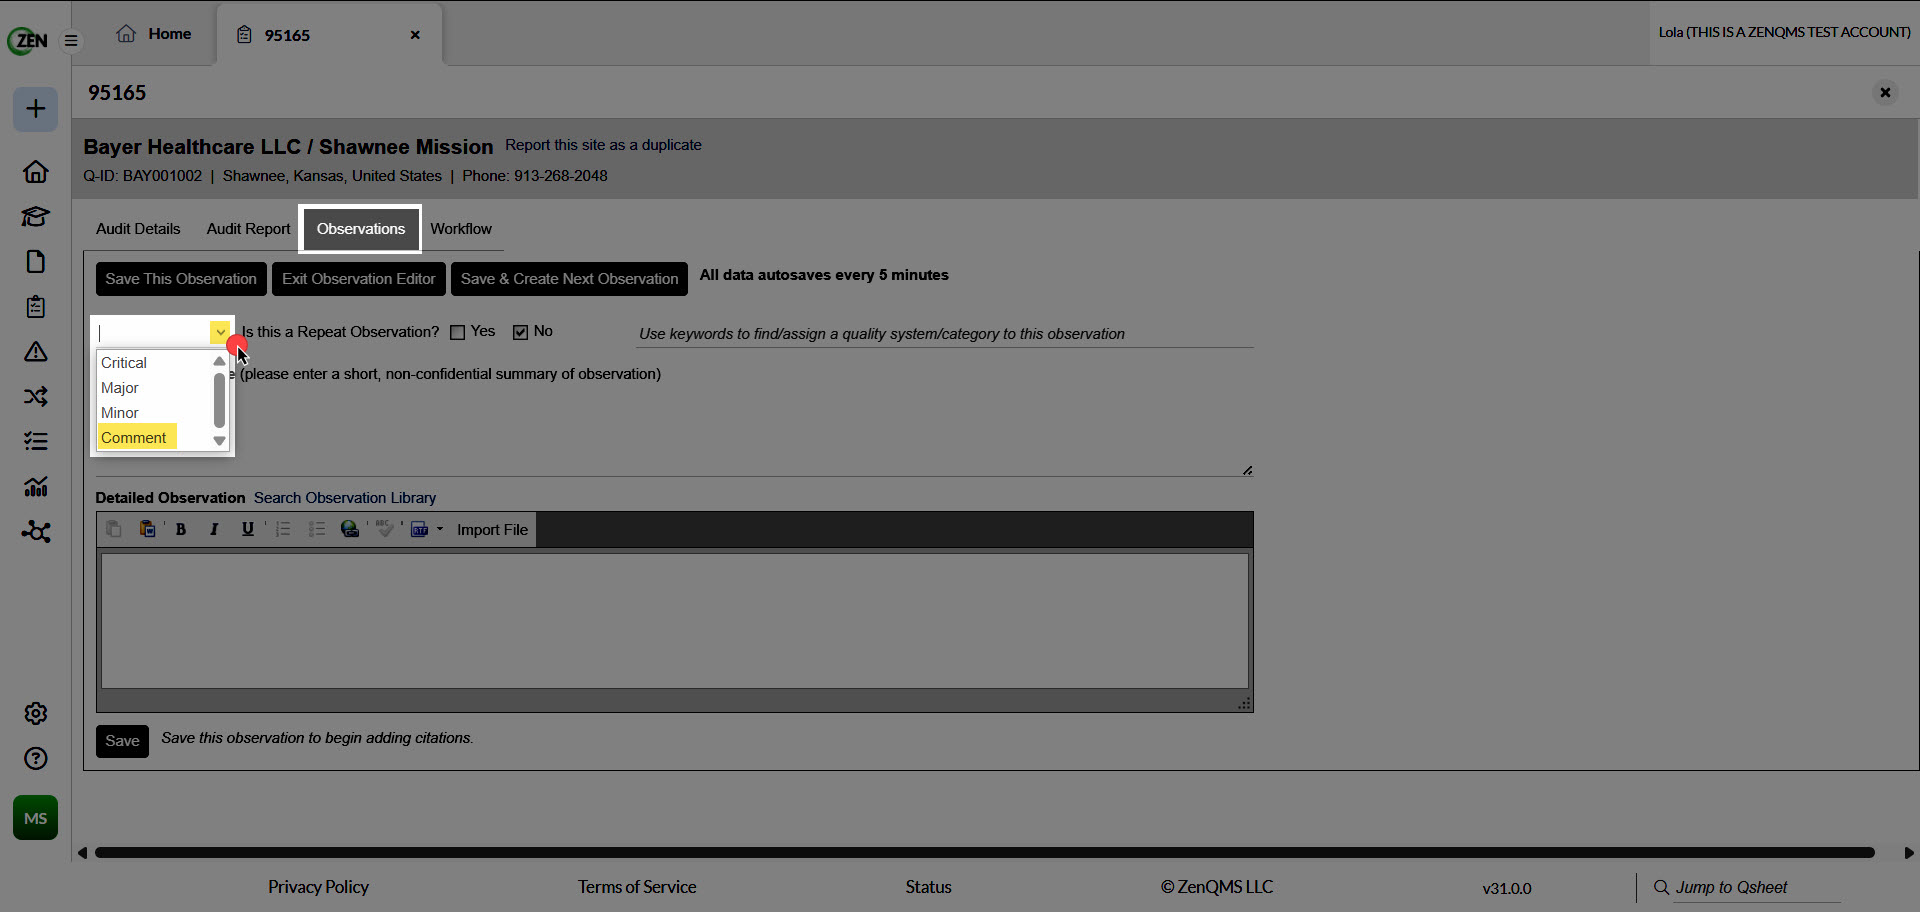Run the ABC spell check icon

point(385,529)
